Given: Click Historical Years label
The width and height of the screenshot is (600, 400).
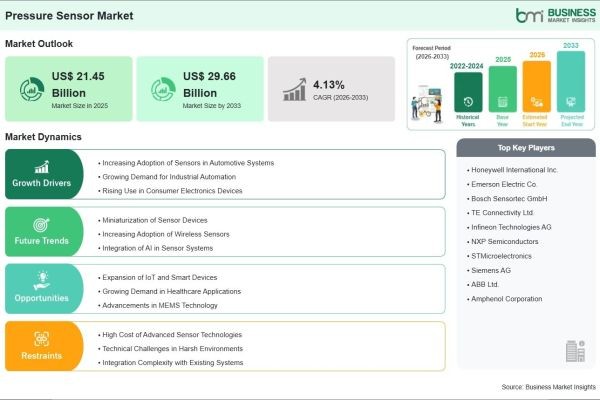Looking at the screenshot, I should 468,121.
